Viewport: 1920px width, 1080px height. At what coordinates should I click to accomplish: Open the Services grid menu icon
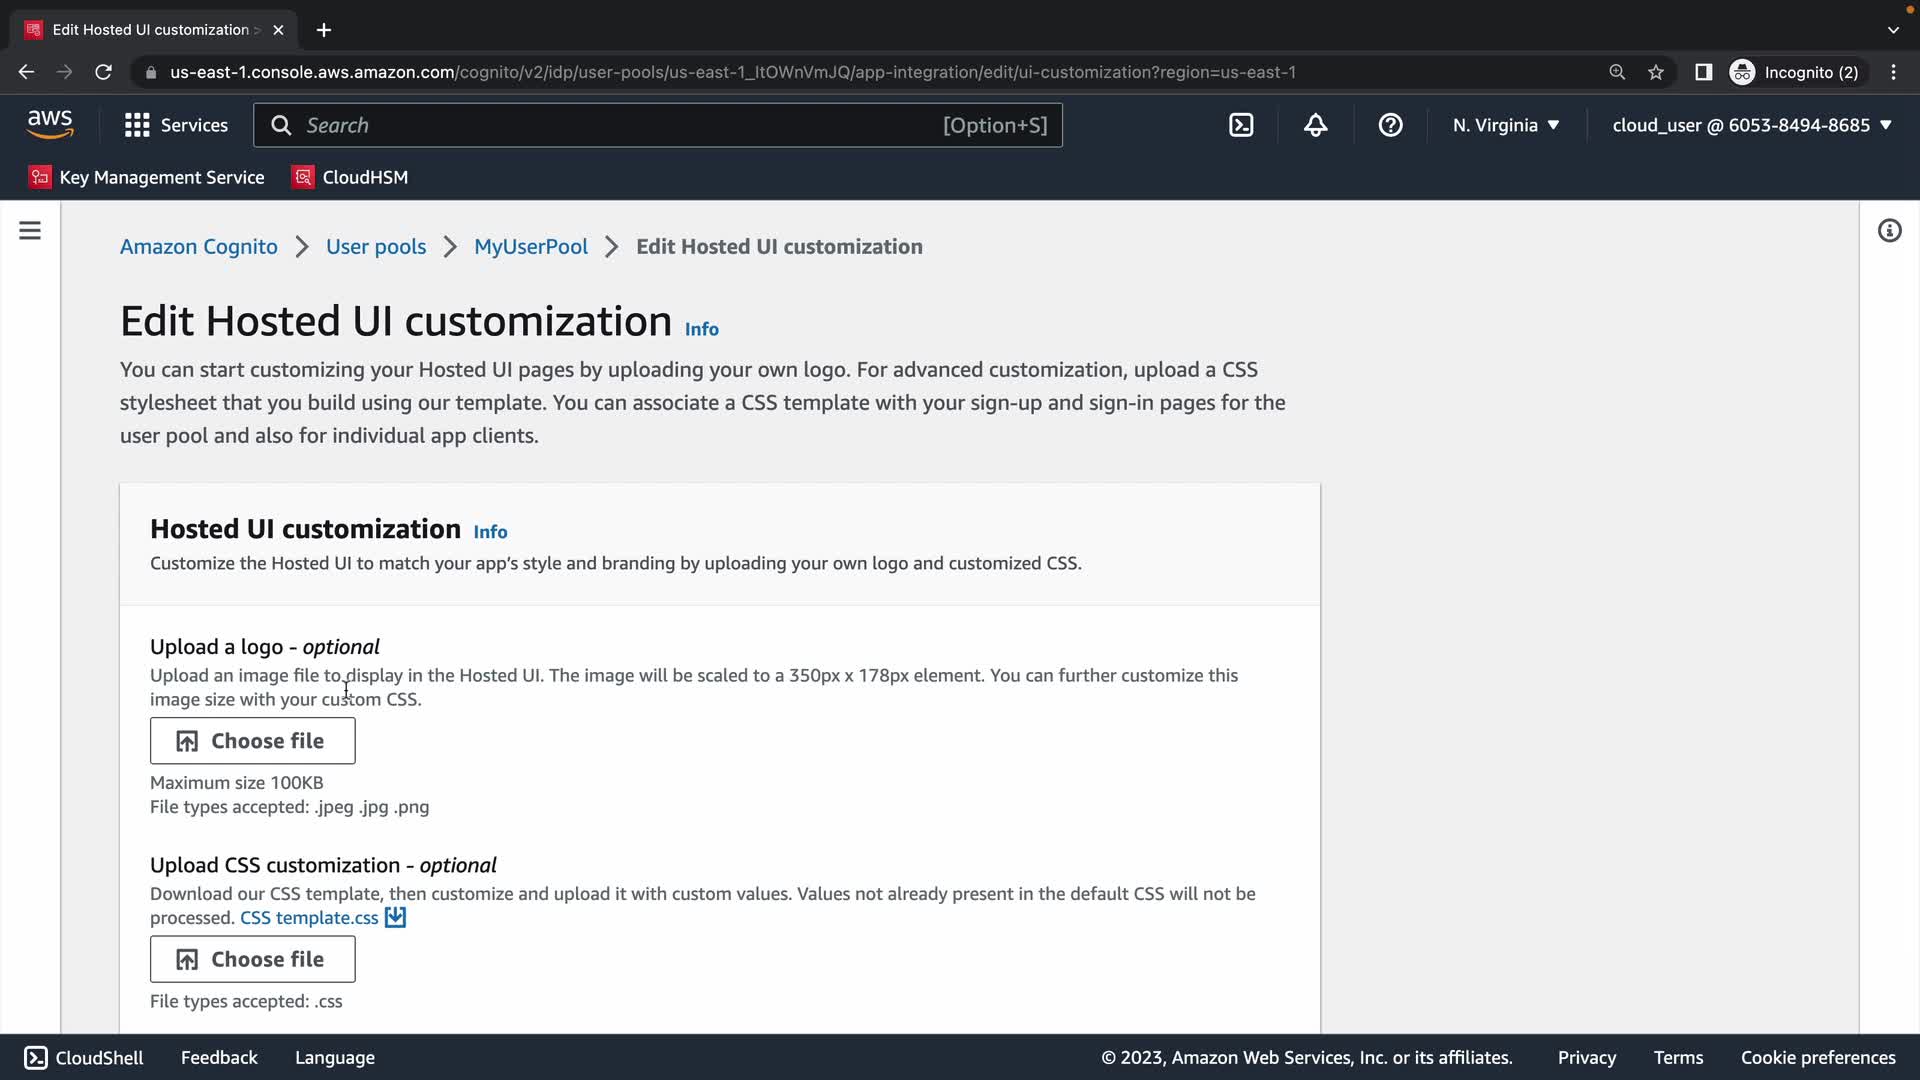[x=137, y=125]
